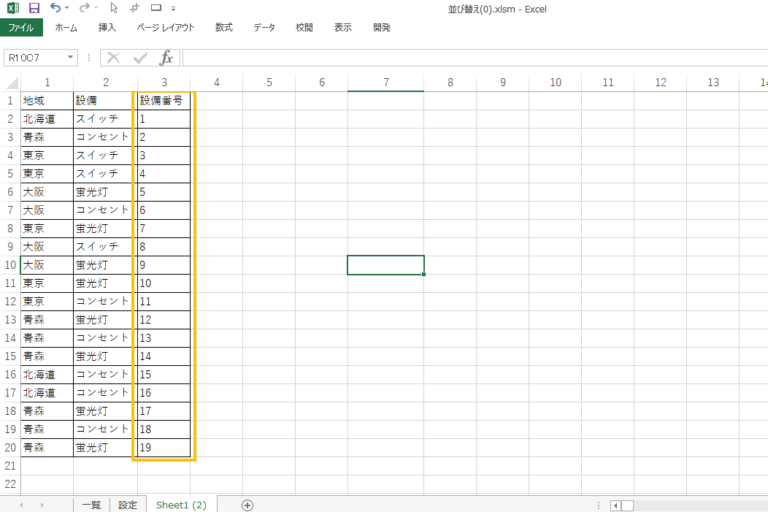Click the Save icon in quick access toolbar
Viewport: 768px width, 512px height.
pyautogui.click(x=34, y=8)
